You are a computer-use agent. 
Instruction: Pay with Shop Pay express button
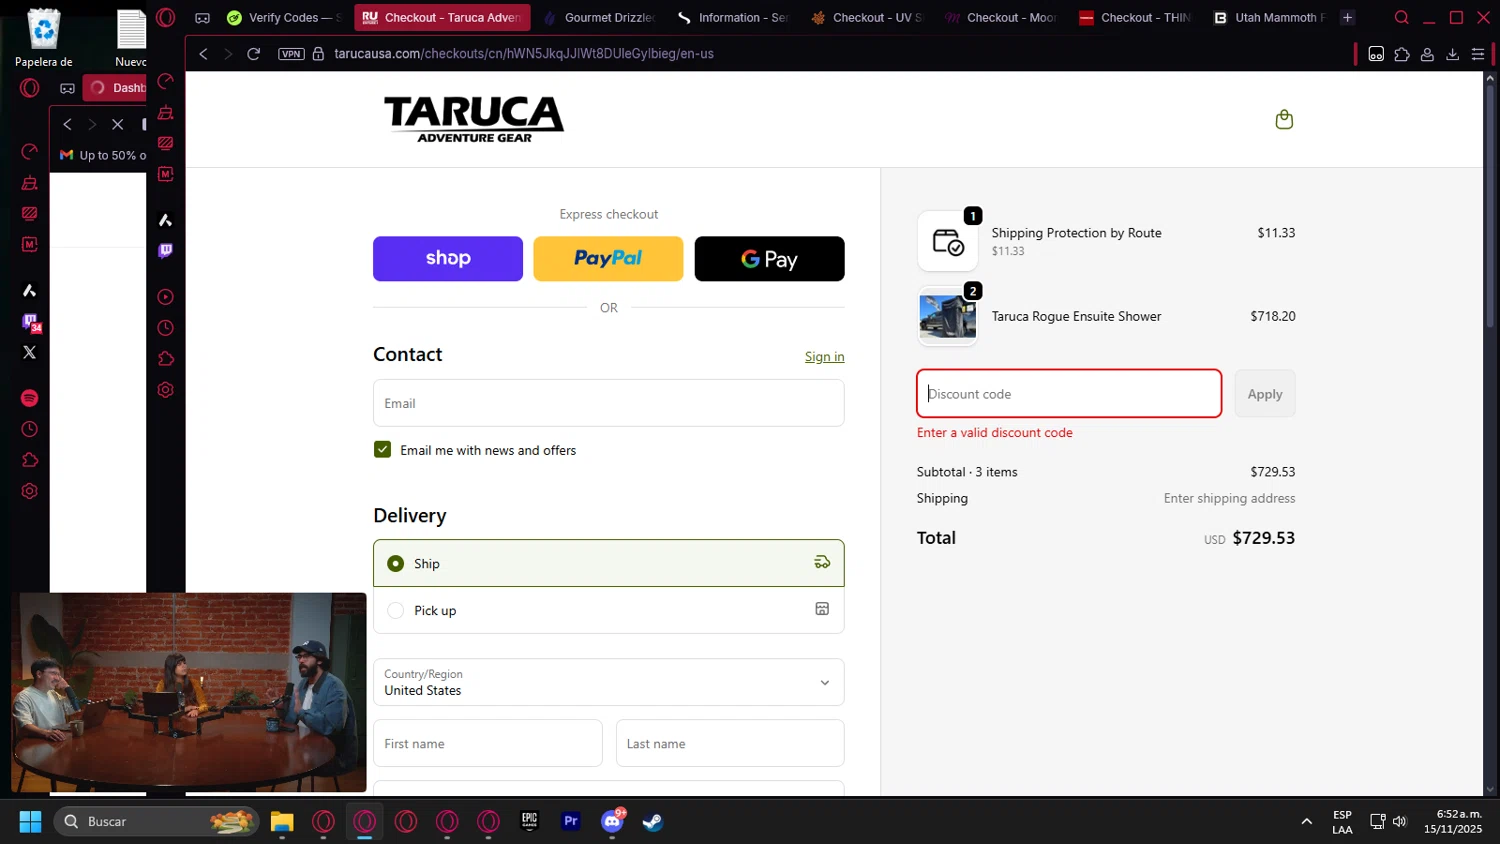pyautogui.click(x=448, y=259)
